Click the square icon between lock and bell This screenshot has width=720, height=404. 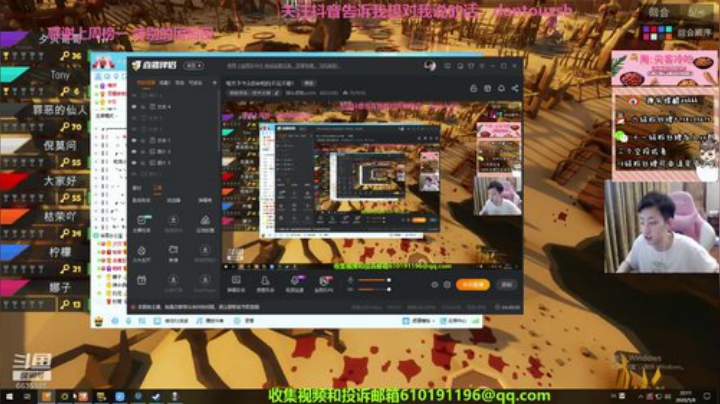(487, 88)
